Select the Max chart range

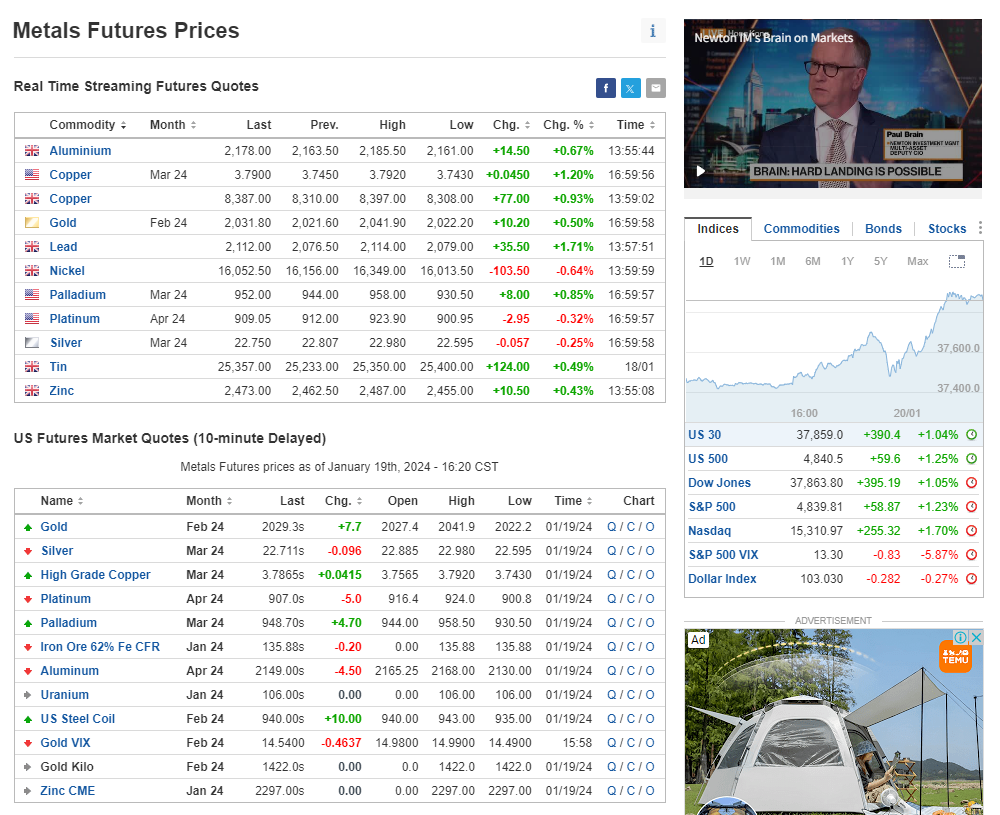click(917, 261)
